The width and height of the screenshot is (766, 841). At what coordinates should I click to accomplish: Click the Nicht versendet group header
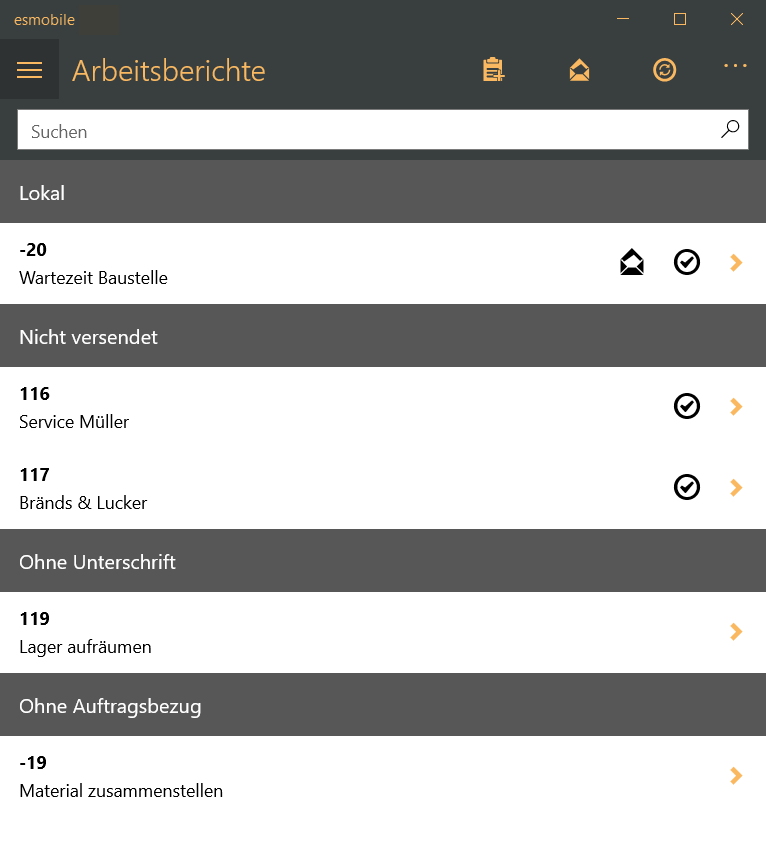tap(383, 336)
